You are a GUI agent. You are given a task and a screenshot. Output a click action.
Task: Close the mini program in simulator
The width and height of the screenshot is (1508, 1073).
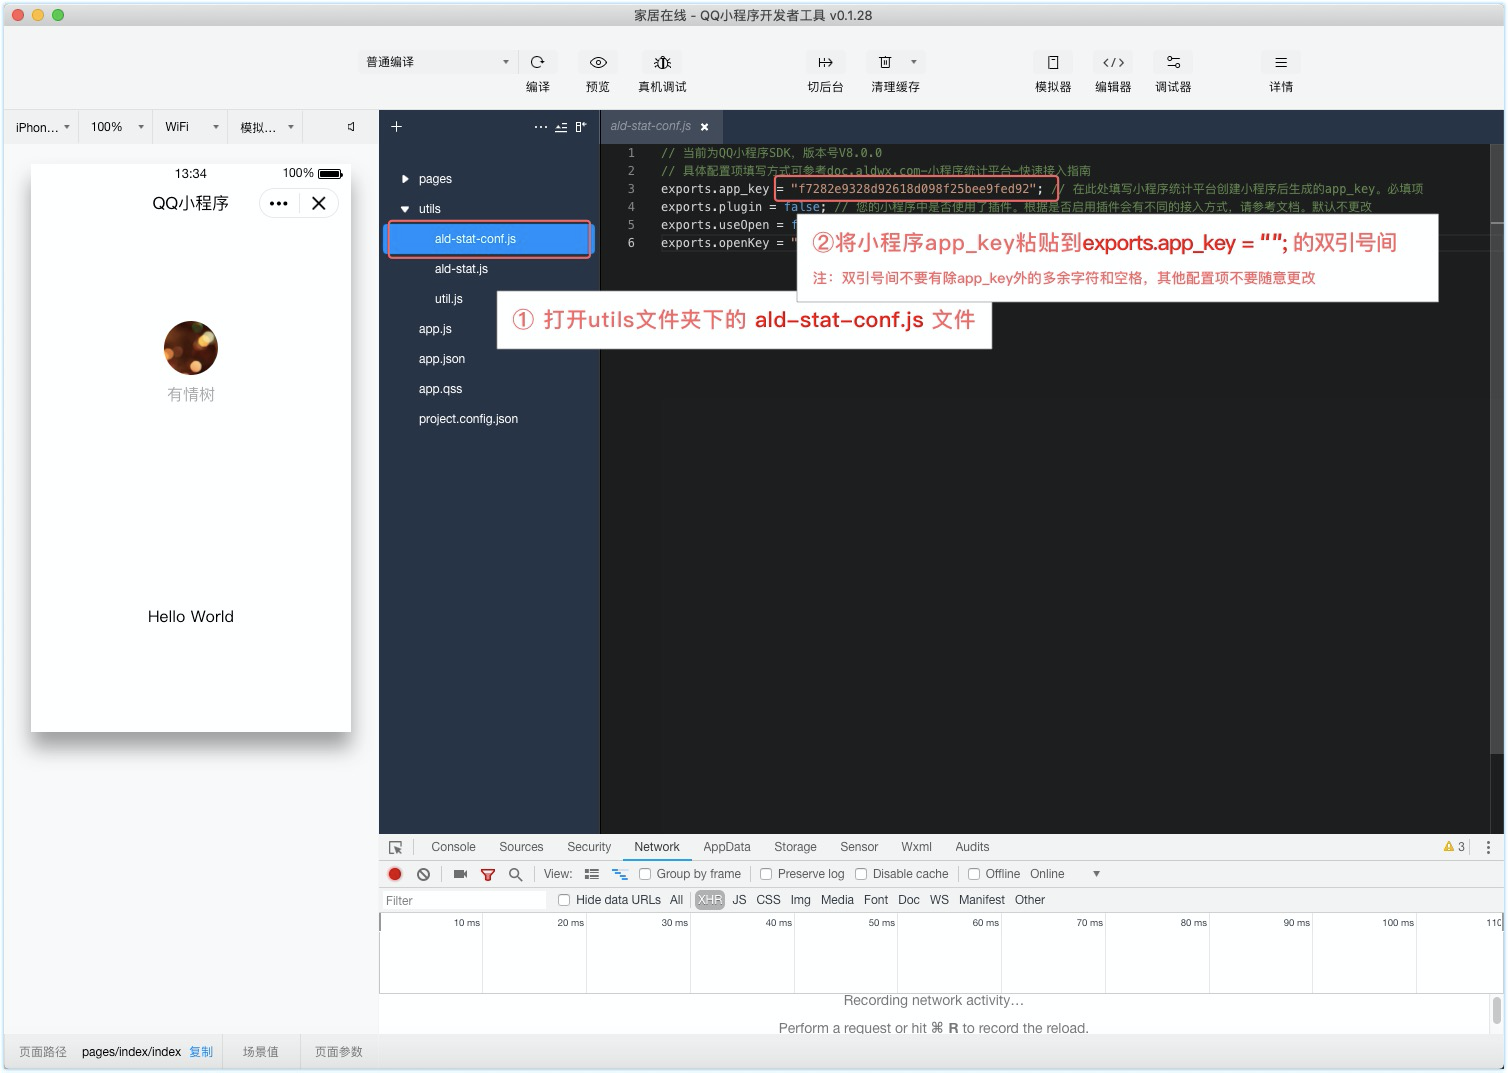[319, 203]
